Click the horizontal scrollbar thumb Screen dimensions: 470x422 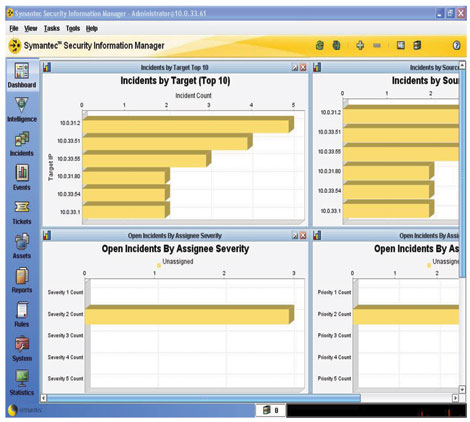coord(204,398)
